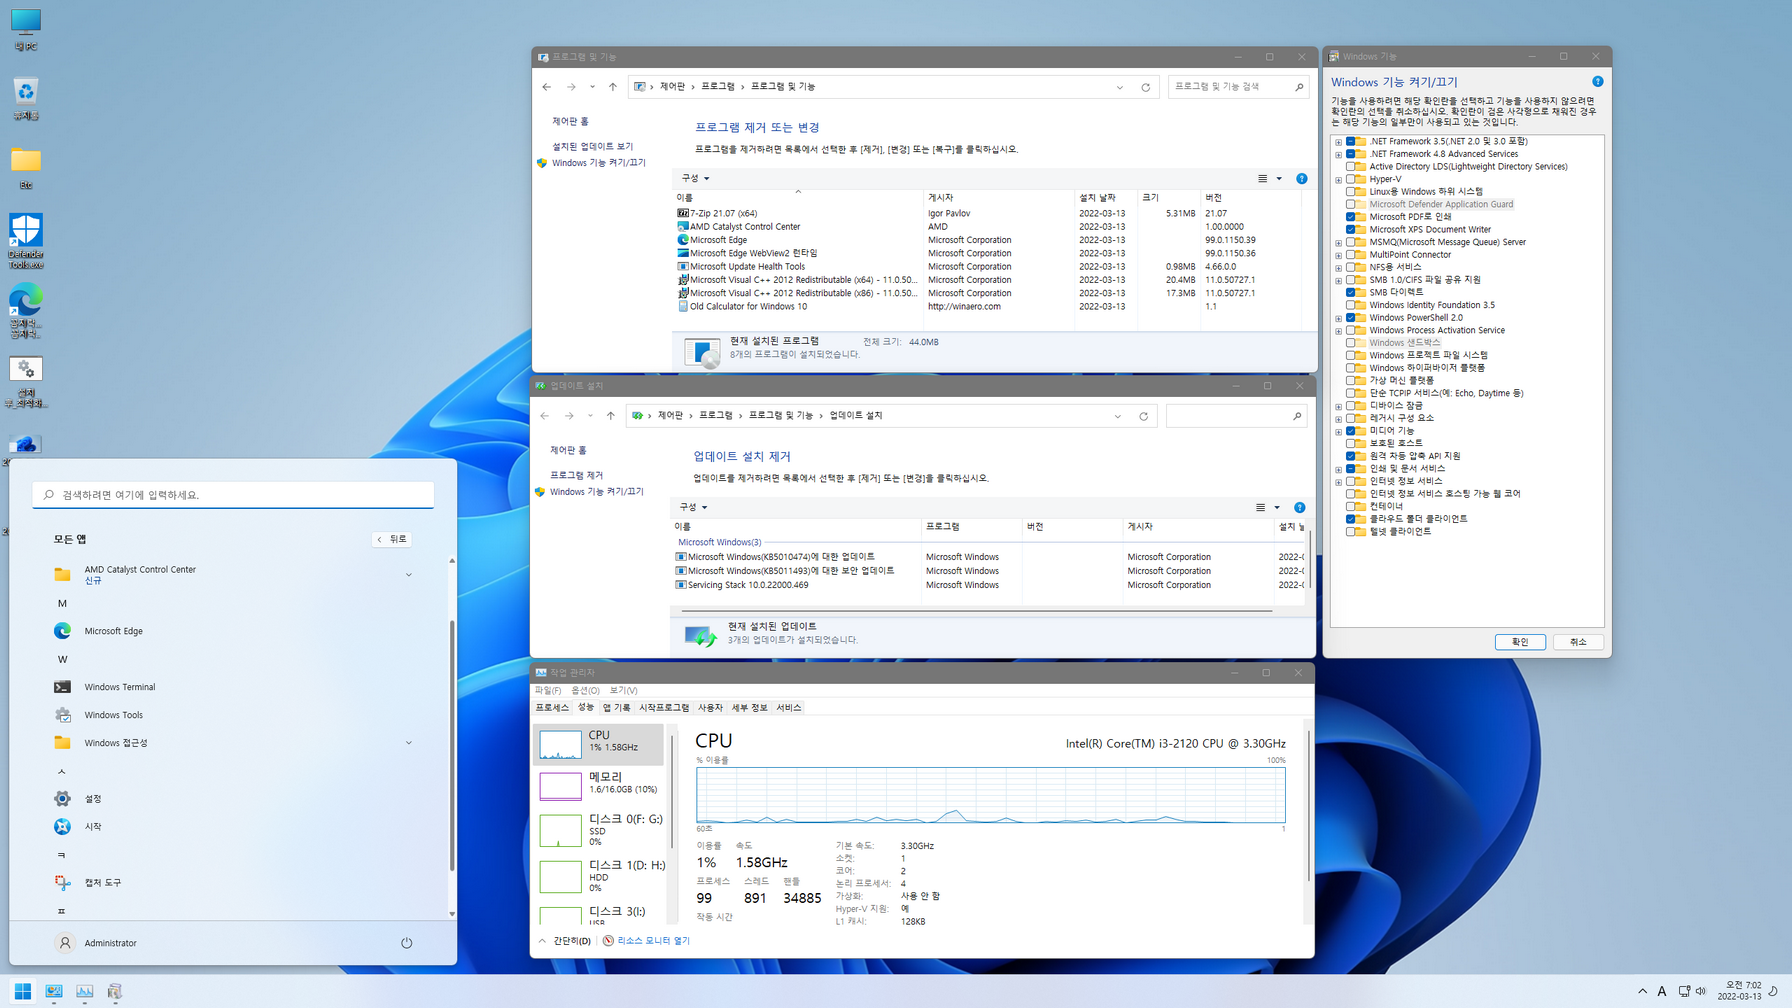Expand .NET Framework 4.8 Advanced Services node
Image resolution: width=1792 pixels, height=1008 pixels.
point(1338,155)
